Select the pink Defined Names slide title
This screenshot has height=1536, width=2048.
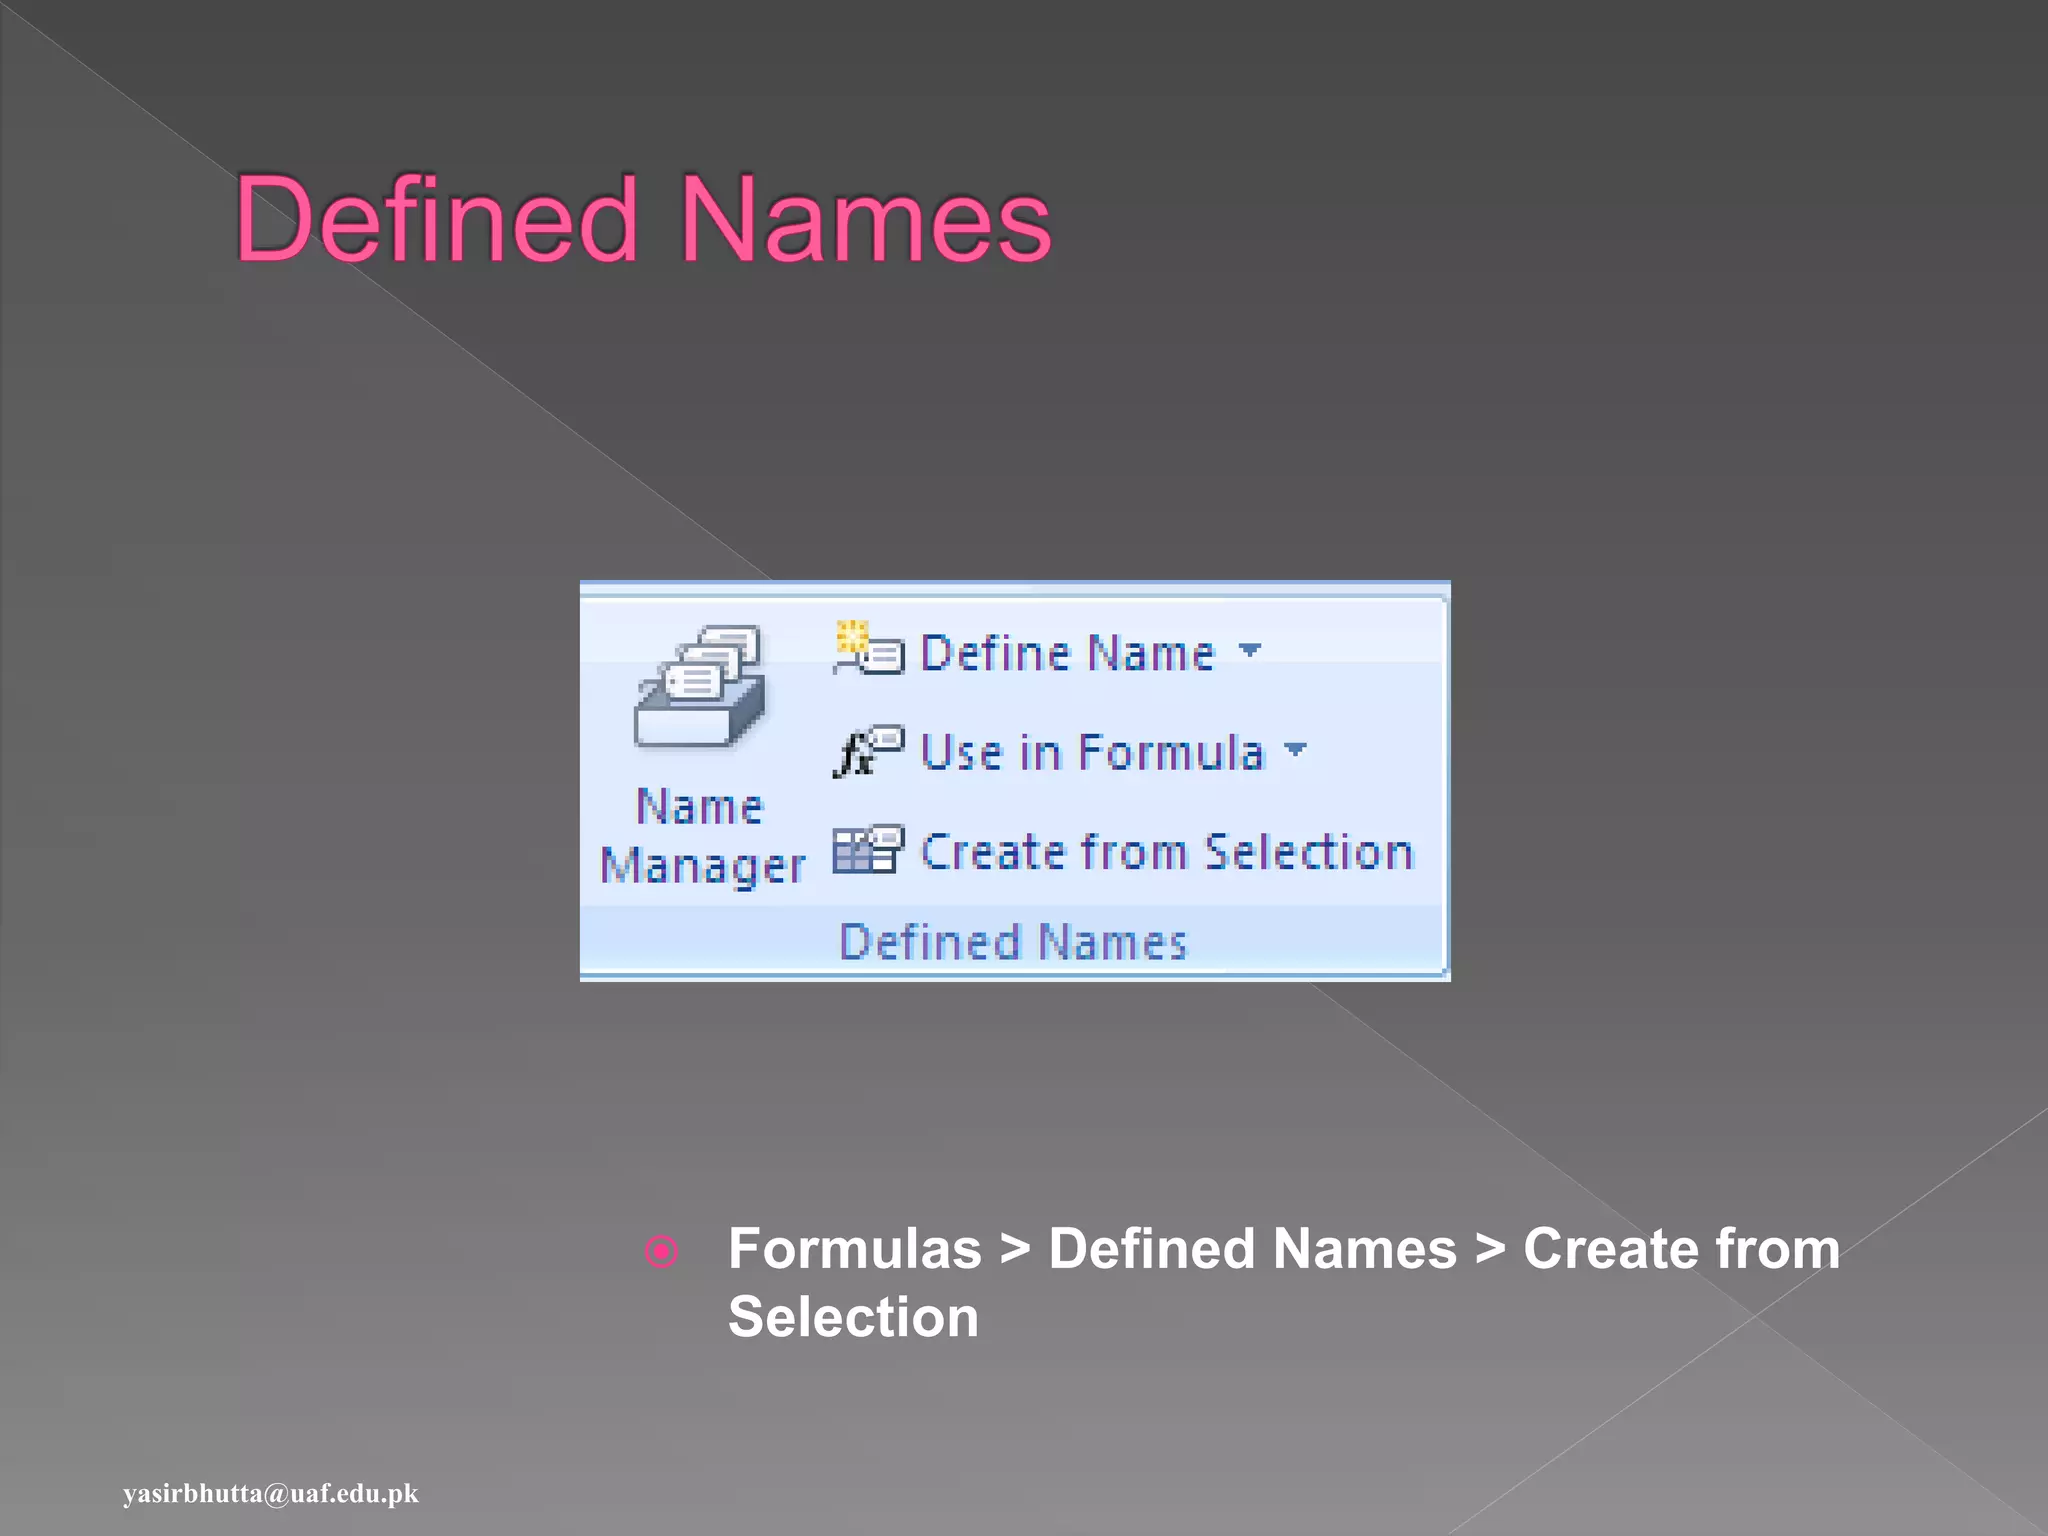(643, 219)
